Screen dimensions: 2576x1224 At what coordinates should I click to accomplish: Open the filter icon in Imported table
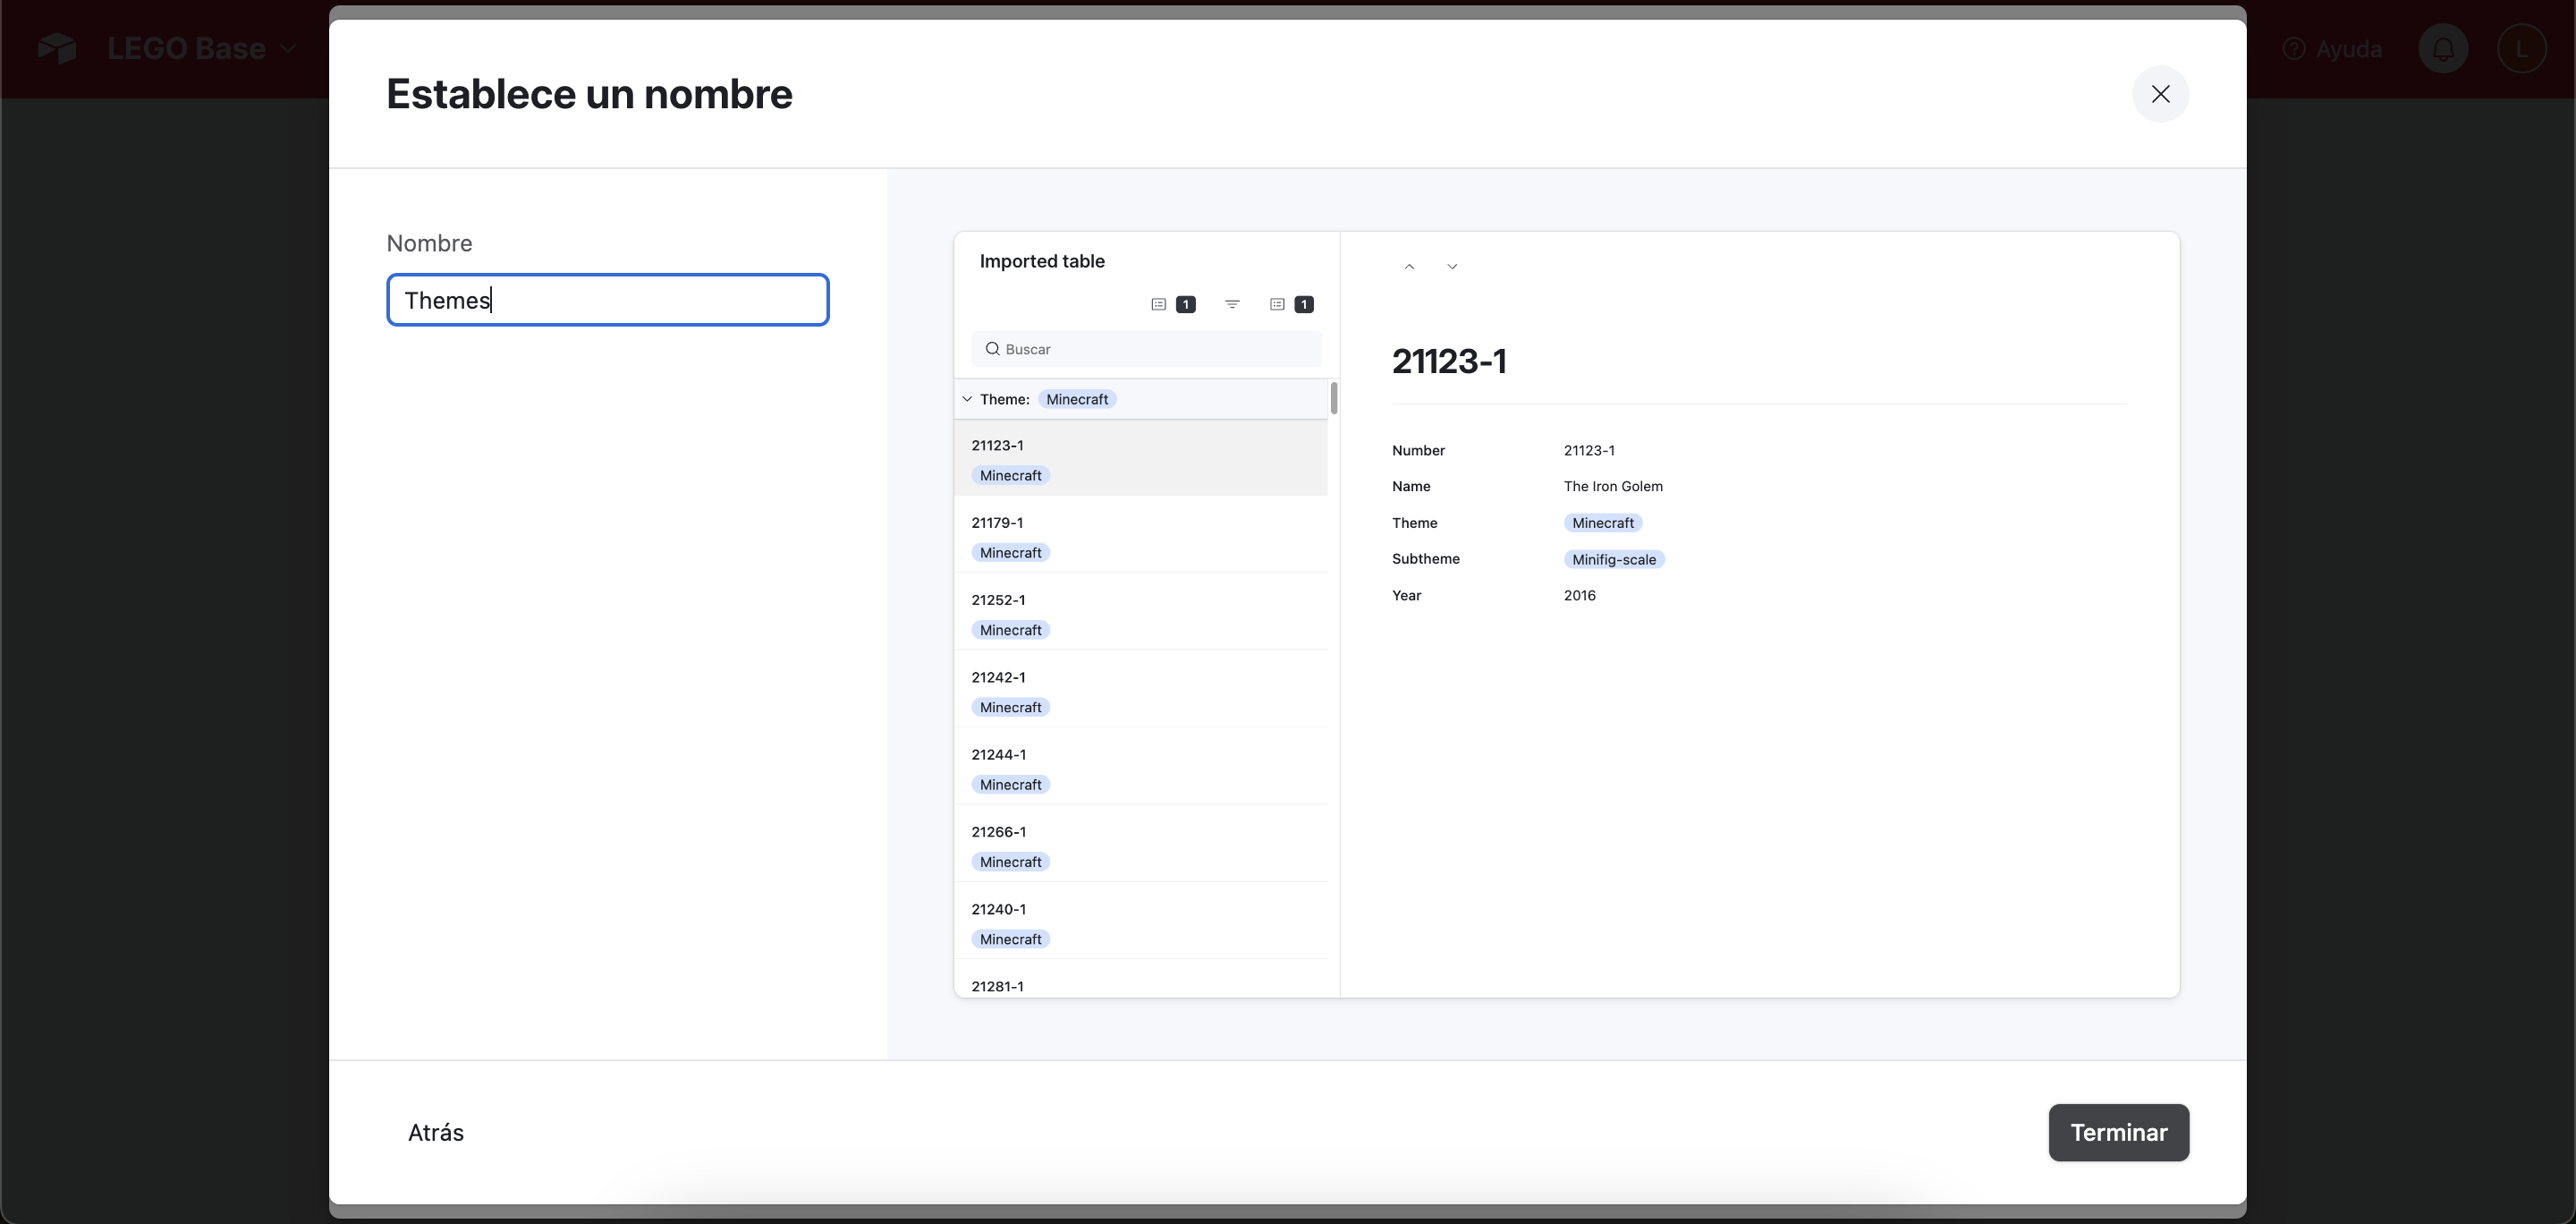pyautogui.click(x=1232, y=304)
